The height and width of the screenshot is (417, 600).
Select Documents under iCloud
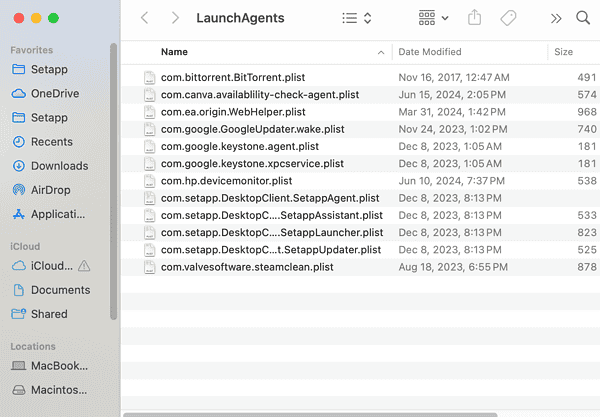[60, 290]
